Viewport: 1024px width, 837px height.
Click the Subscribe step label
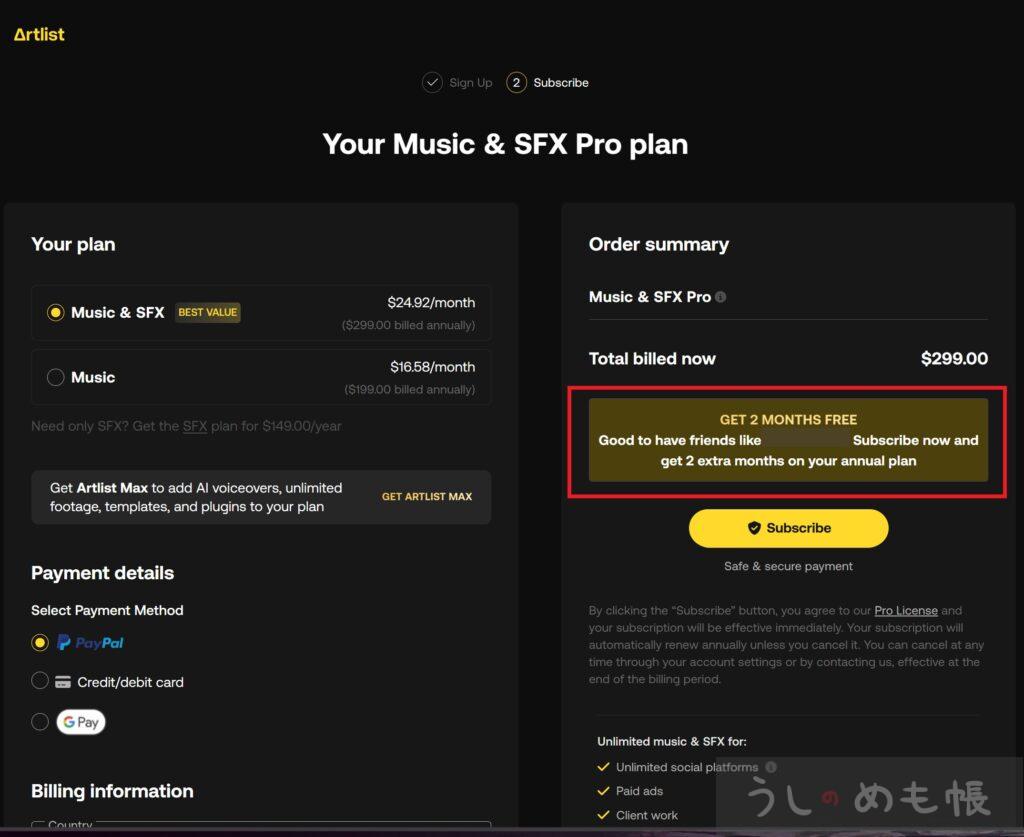point(561,83)
